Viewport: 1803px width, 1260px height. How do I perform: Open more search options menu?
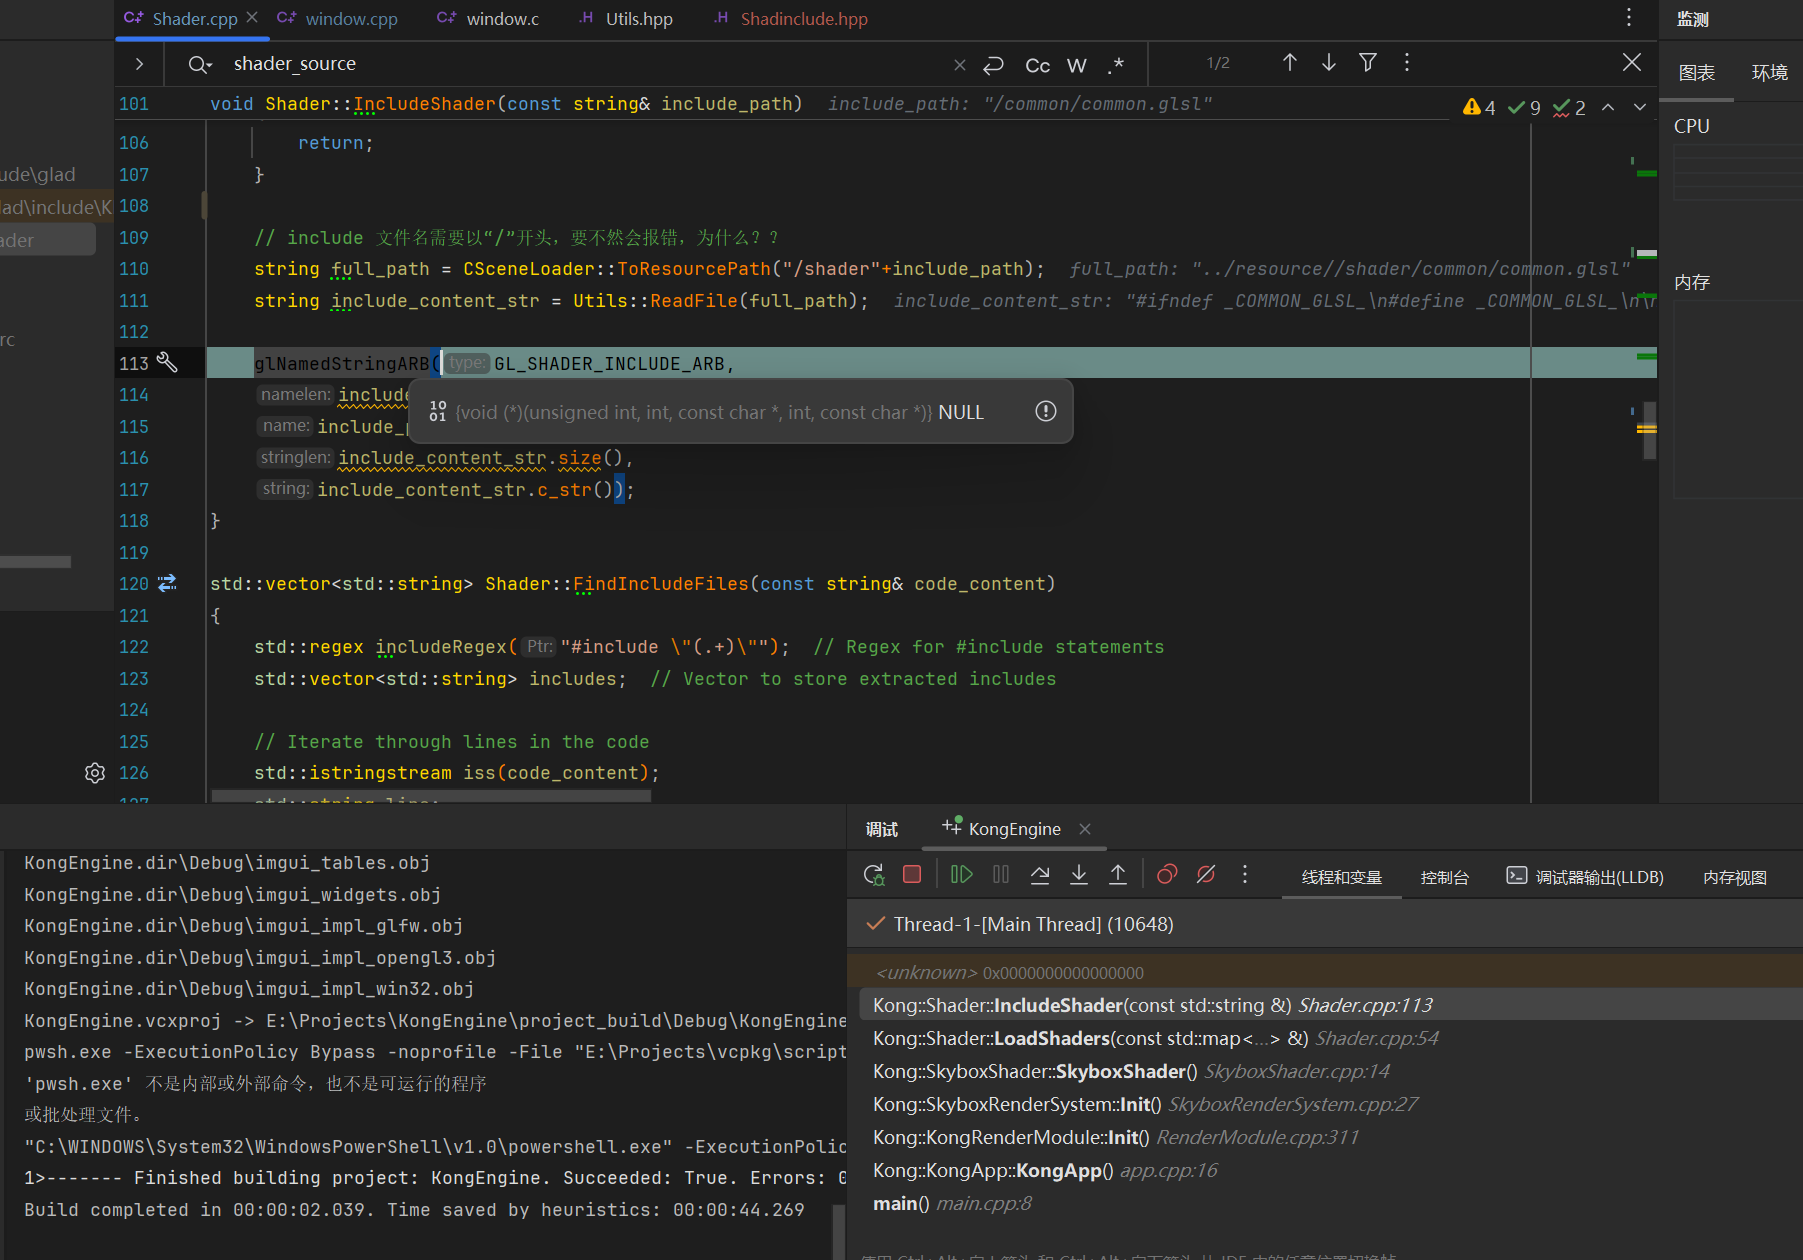click(x=1407, y=63)
